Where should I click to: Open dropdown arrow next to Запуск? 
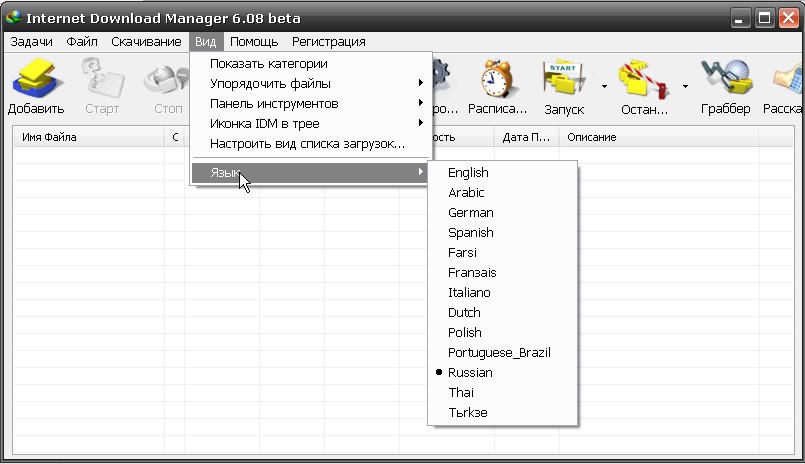(x=604, y=86)
